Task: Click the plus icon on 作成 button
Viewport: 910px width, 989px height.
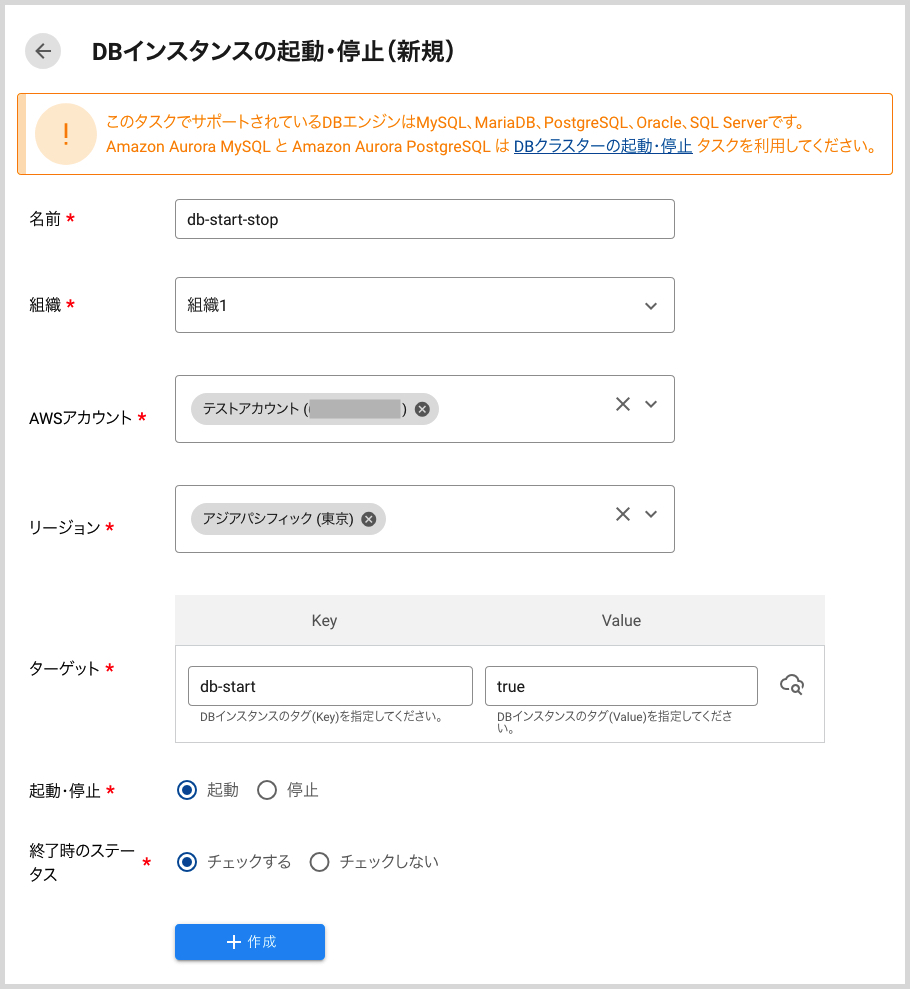Action: [x=234, y=942]
